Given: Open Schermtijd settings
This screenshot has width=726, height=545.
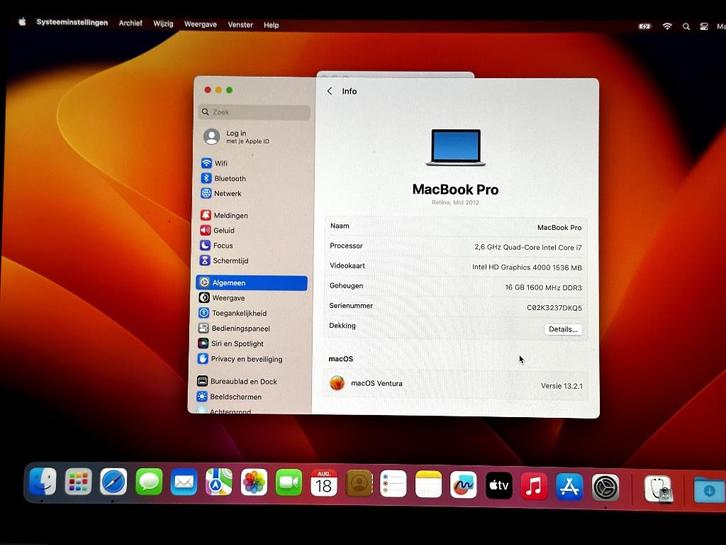Looking at the screenshot, I should (x=230, y=260).
